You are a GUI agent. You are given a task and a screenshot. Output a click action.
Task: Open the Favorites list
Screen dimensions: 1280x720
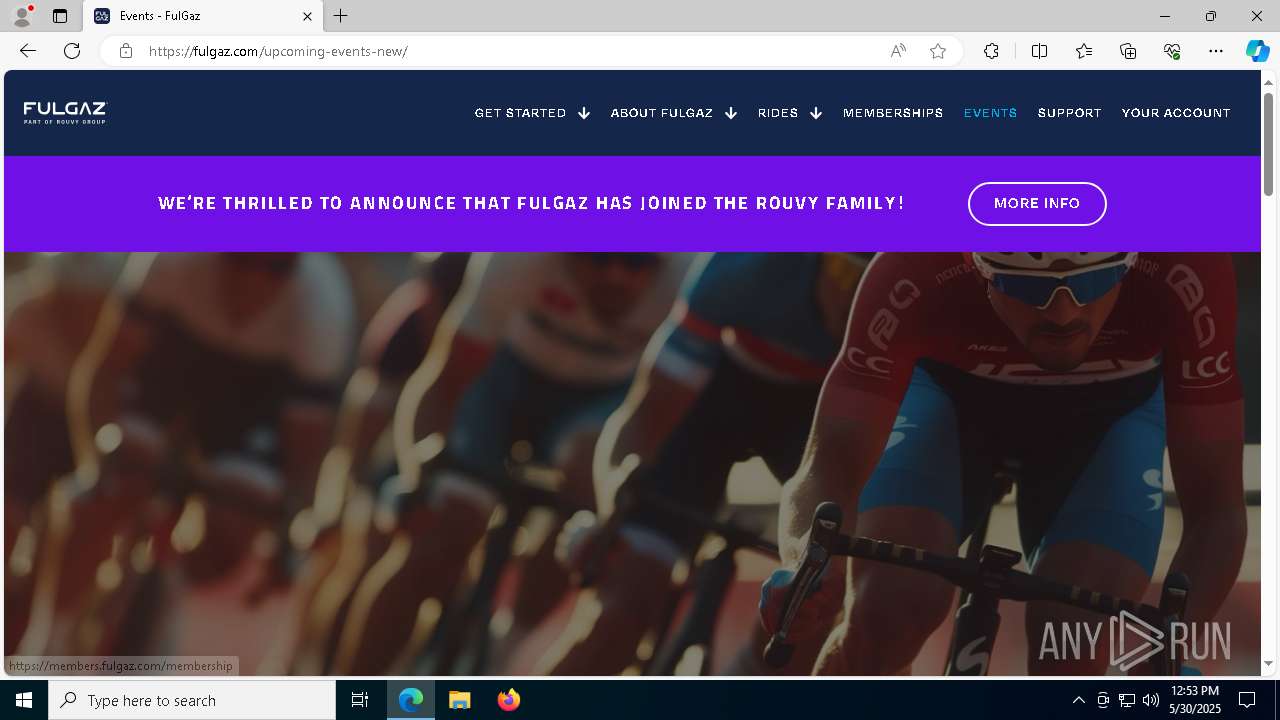[1084, 51]
